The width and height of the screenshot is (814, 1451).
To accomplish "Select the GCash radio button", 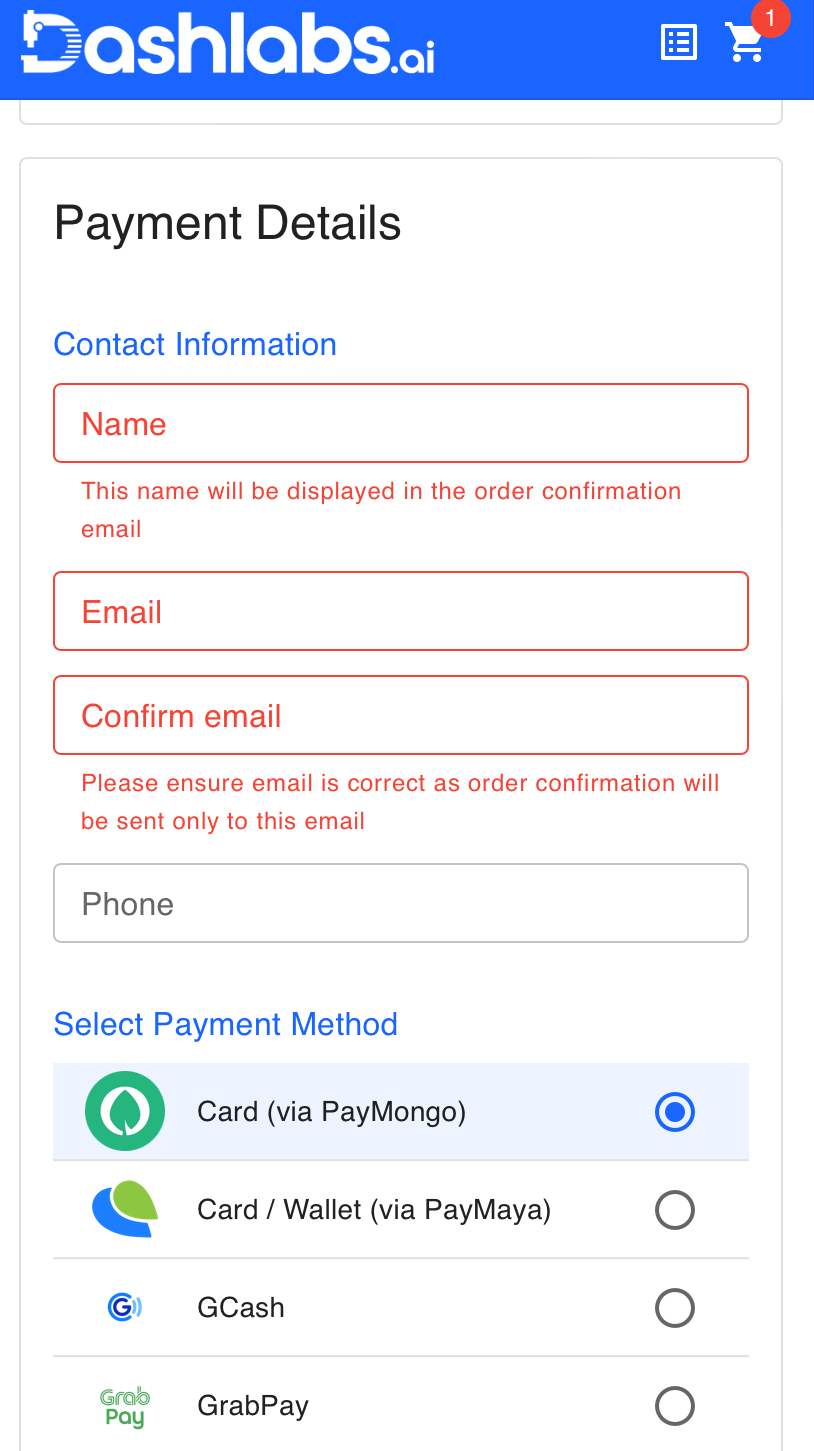I will click(x=675, y=1308).
